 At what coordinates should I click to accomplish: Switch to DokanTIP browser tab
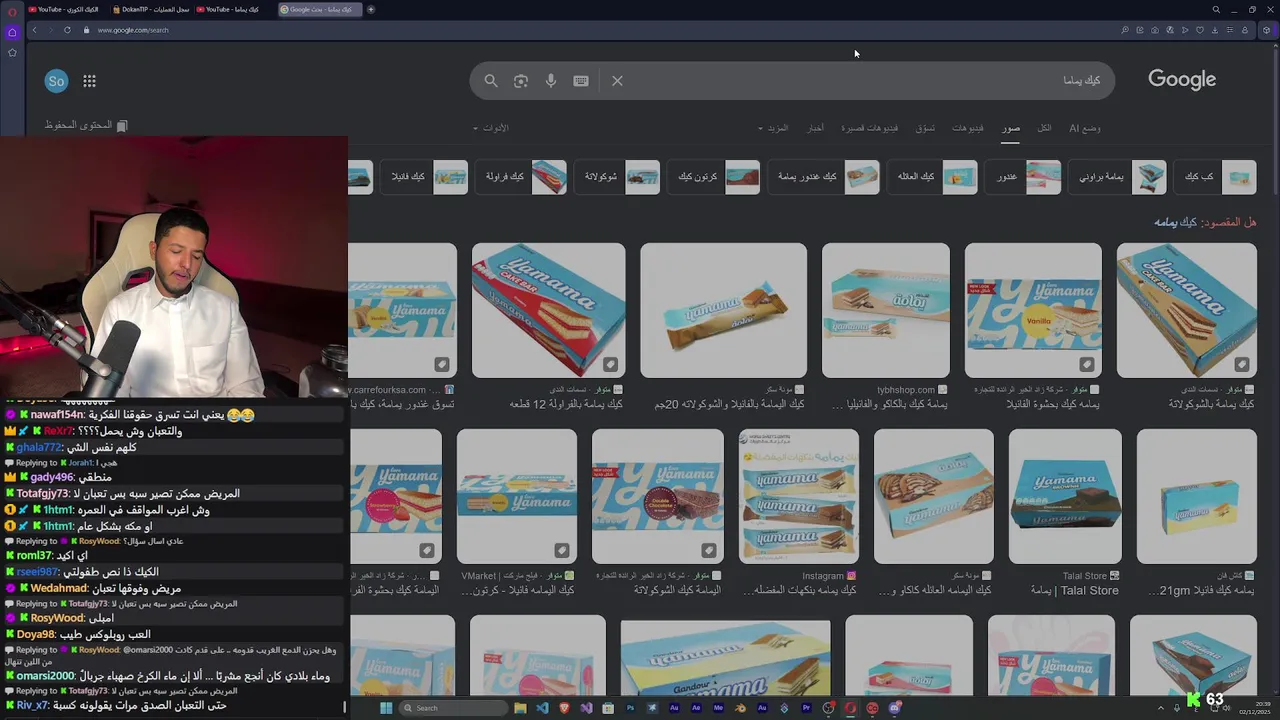(150, 9)
